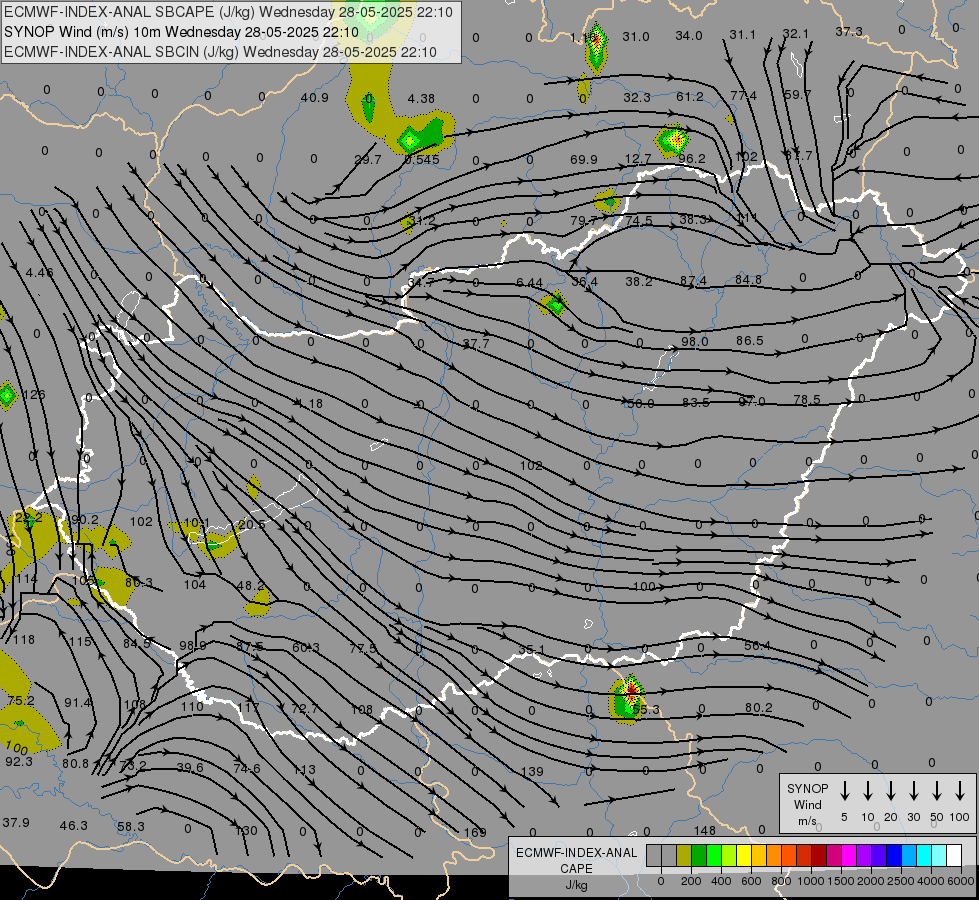Select the olive swatch in CAPE legend

point(684,856)
